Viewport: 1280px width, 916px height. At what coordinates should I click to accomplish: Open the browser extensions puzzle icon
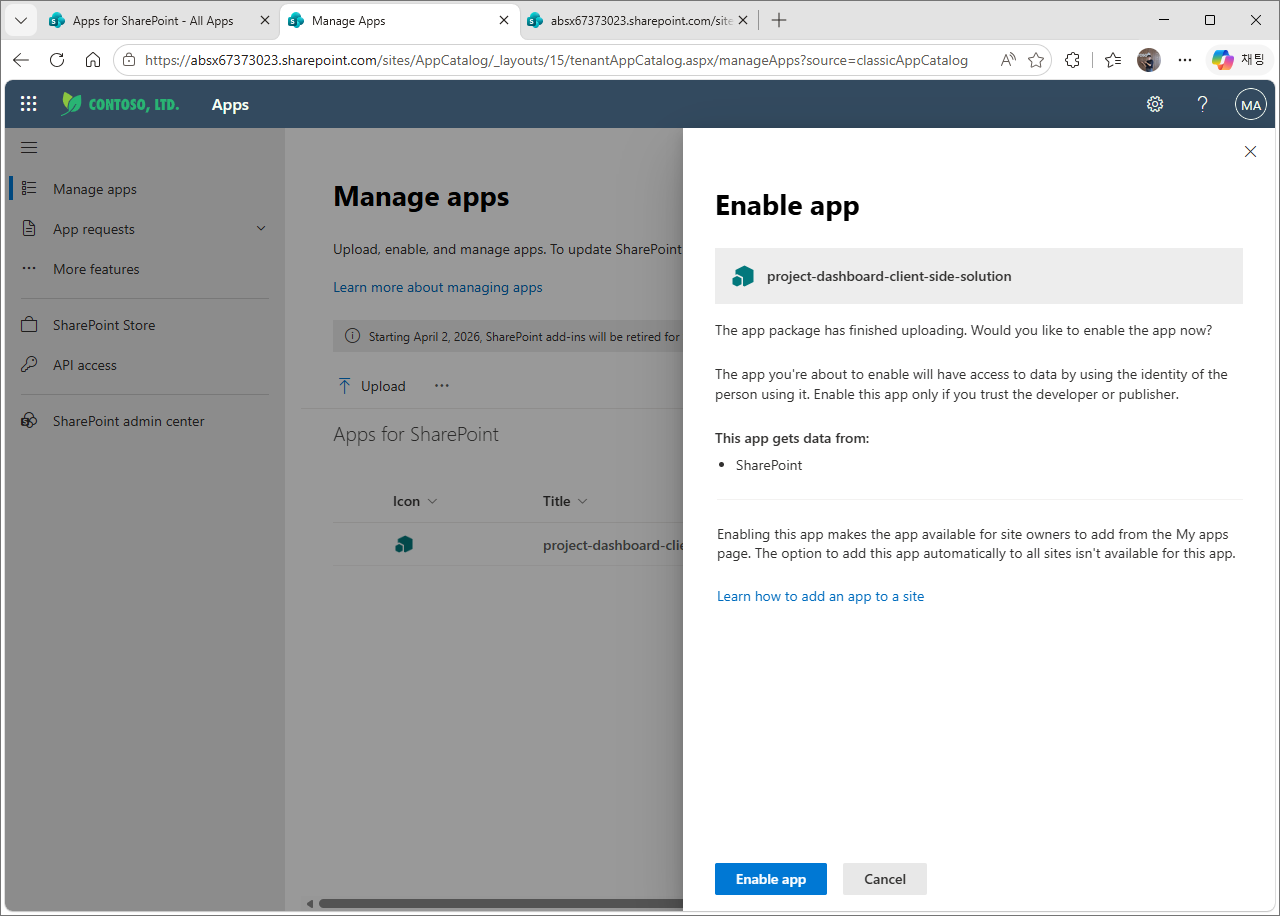pyautogui.click(x=1073, y=60)
